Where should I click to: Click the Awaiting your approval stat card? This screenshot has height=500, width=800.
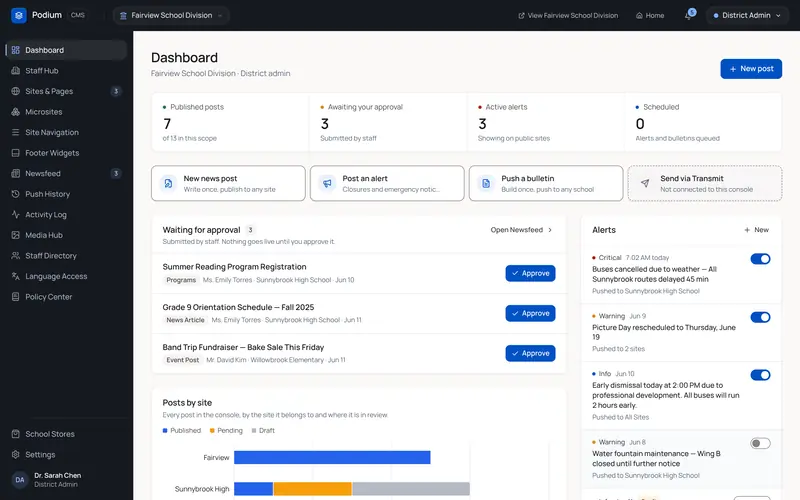click(x=388, y=122)
